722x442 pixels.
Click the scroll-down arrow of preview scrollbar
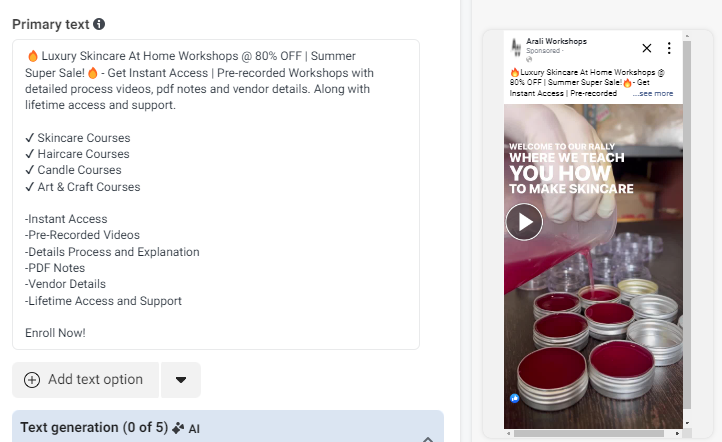[x=687, y=423]
